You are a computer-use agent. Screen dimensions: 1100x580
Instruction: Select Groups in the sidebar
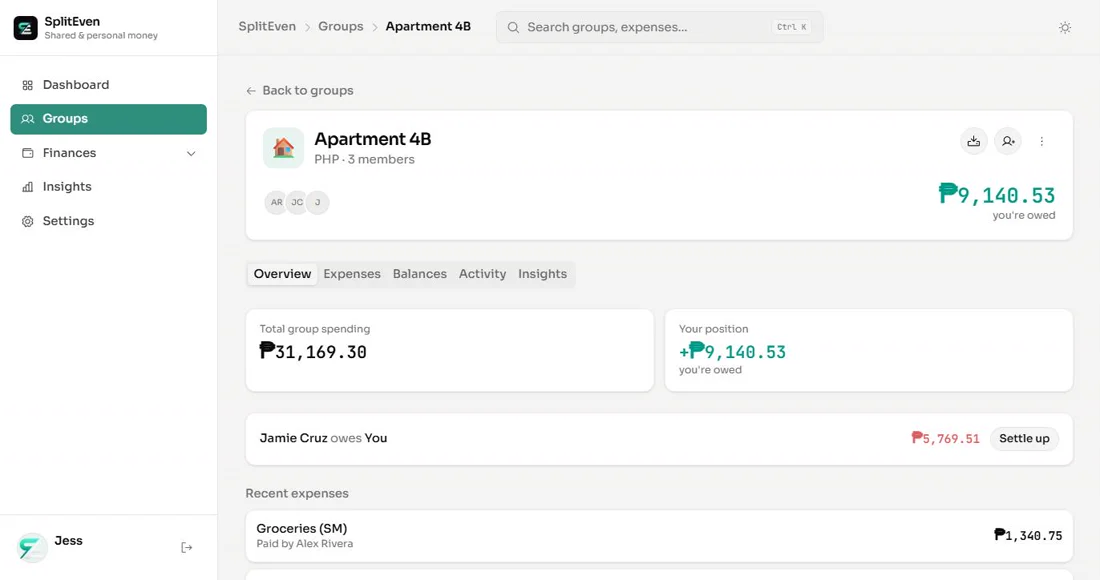coord(108,119)
